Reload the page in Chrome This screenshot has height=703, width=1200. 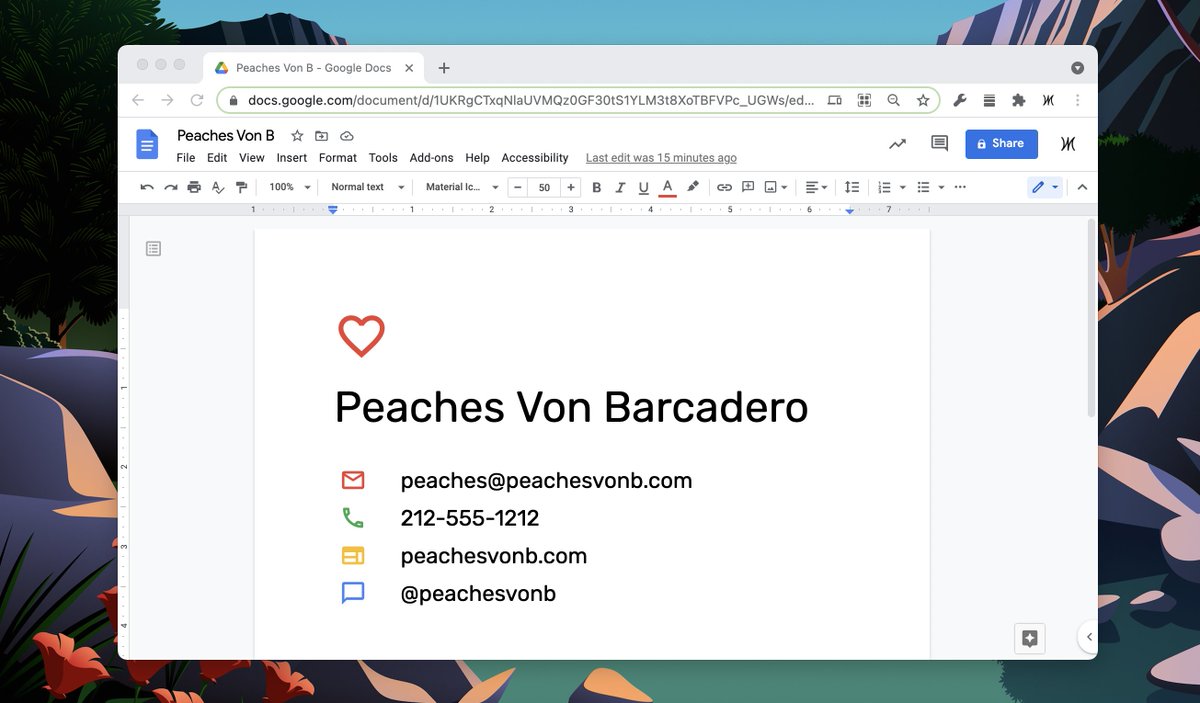[197, 100]
